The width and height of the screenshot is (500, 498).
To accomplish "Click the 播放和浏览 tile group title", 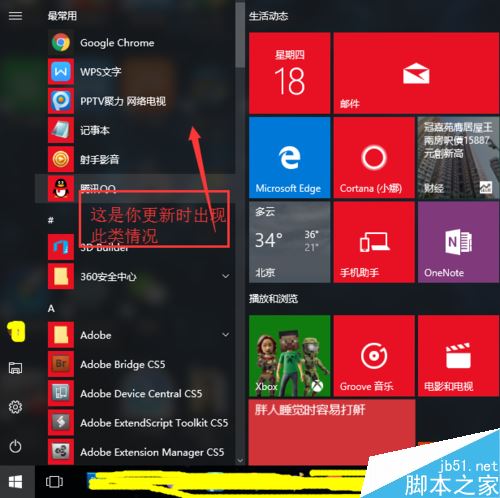I will (273, 299).
